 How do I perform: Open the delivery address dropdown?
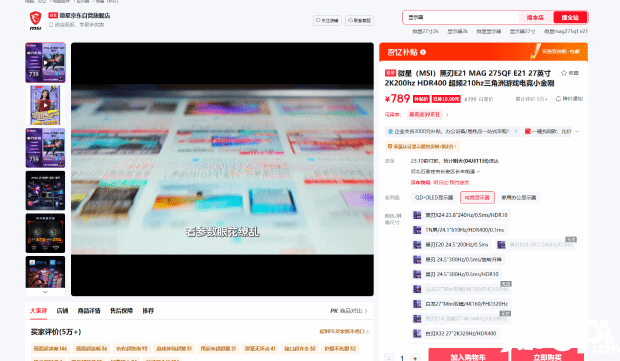[x=445, y=172]
